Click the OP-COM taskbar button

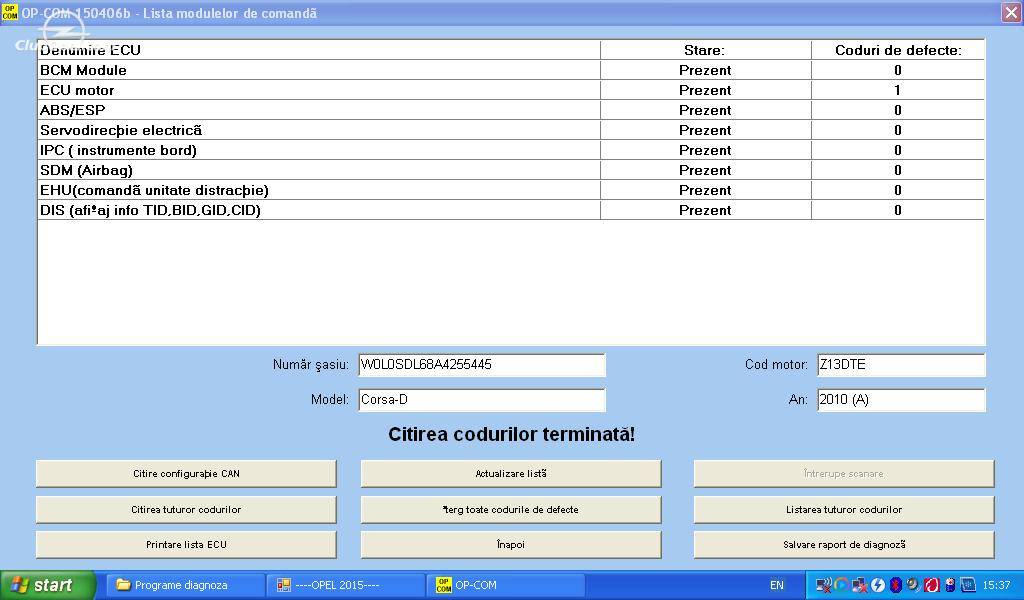pos(505,585)
